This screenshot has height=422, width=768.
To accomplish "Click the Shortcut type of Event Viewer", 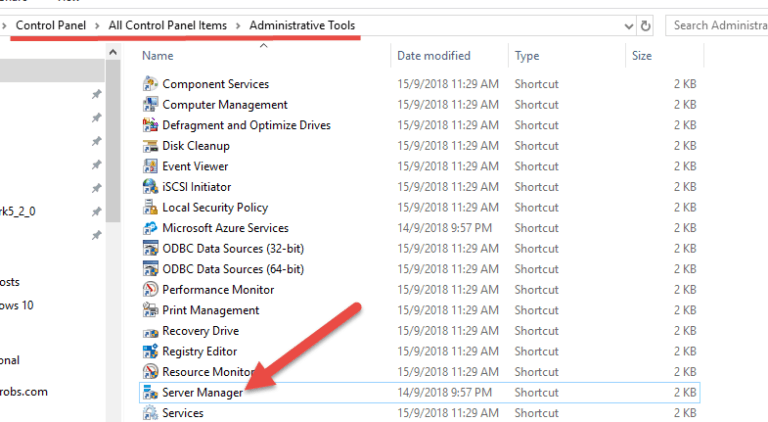I will tap(536, 166).
